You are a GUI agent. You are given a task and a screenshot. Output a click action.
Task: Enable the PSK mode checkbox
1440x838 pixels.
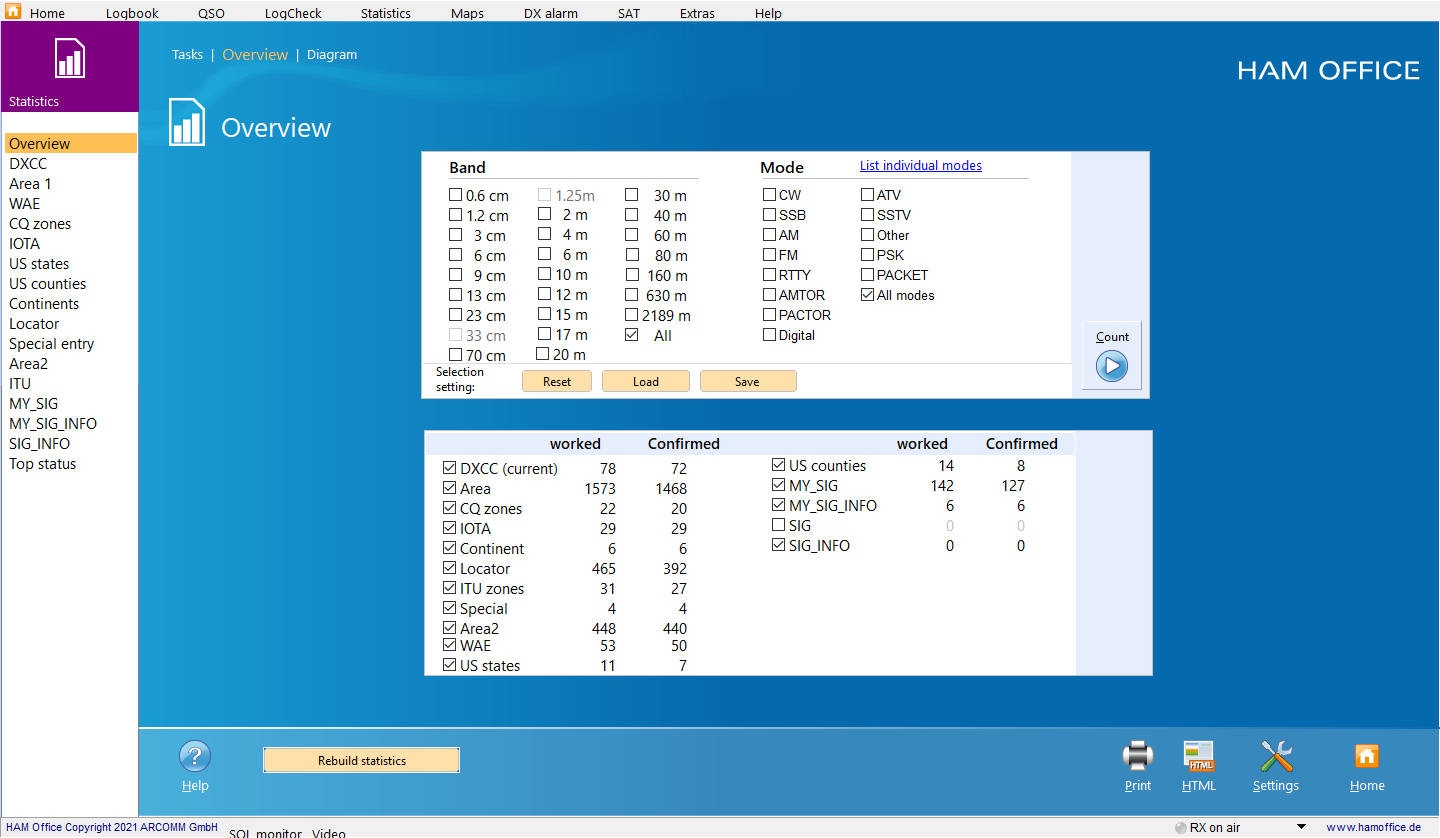pos(867,255)
